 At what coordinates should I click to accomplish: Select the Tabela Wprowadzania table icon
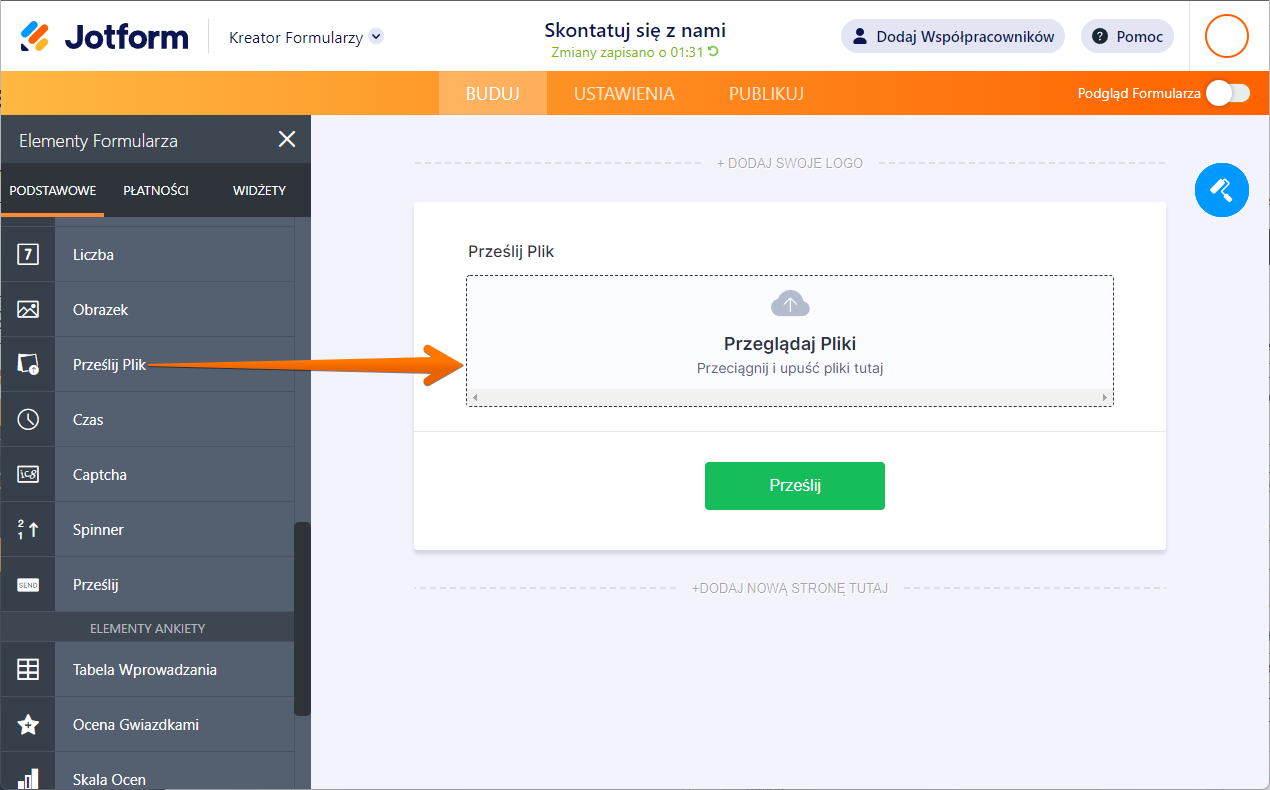tap(28, 670)
